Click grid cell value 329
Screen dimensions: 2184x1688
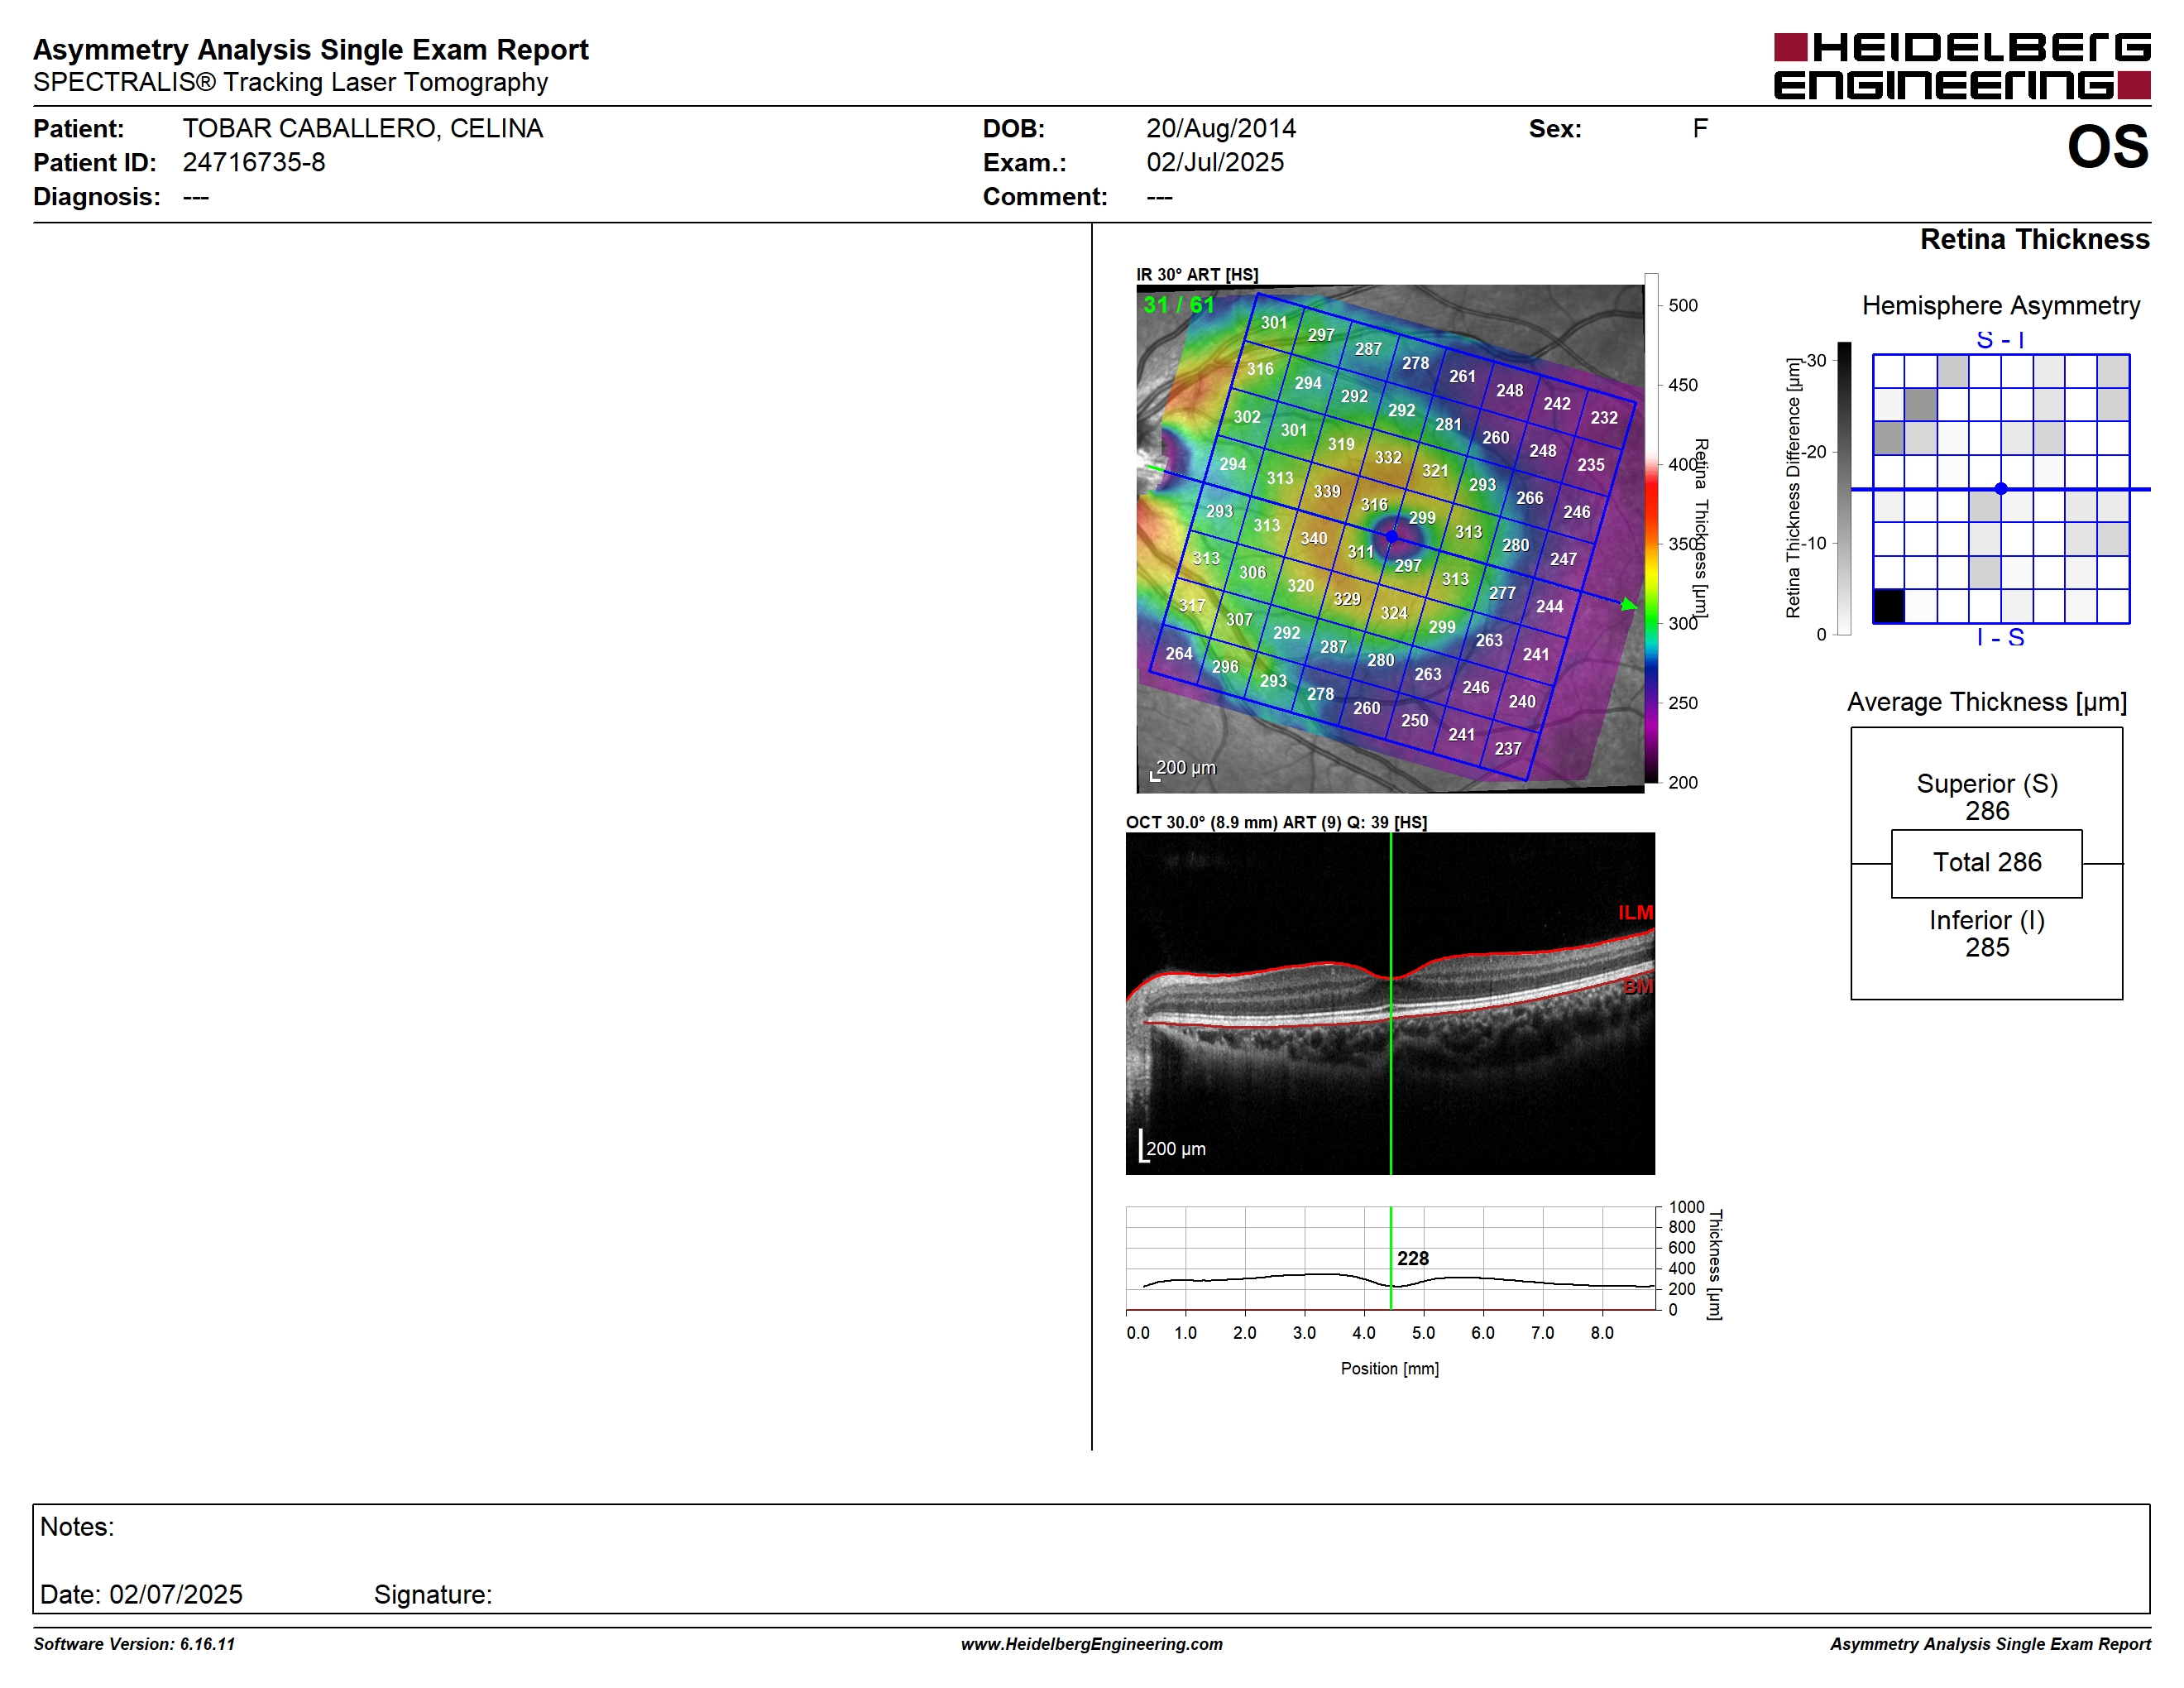pos(1346,599)
